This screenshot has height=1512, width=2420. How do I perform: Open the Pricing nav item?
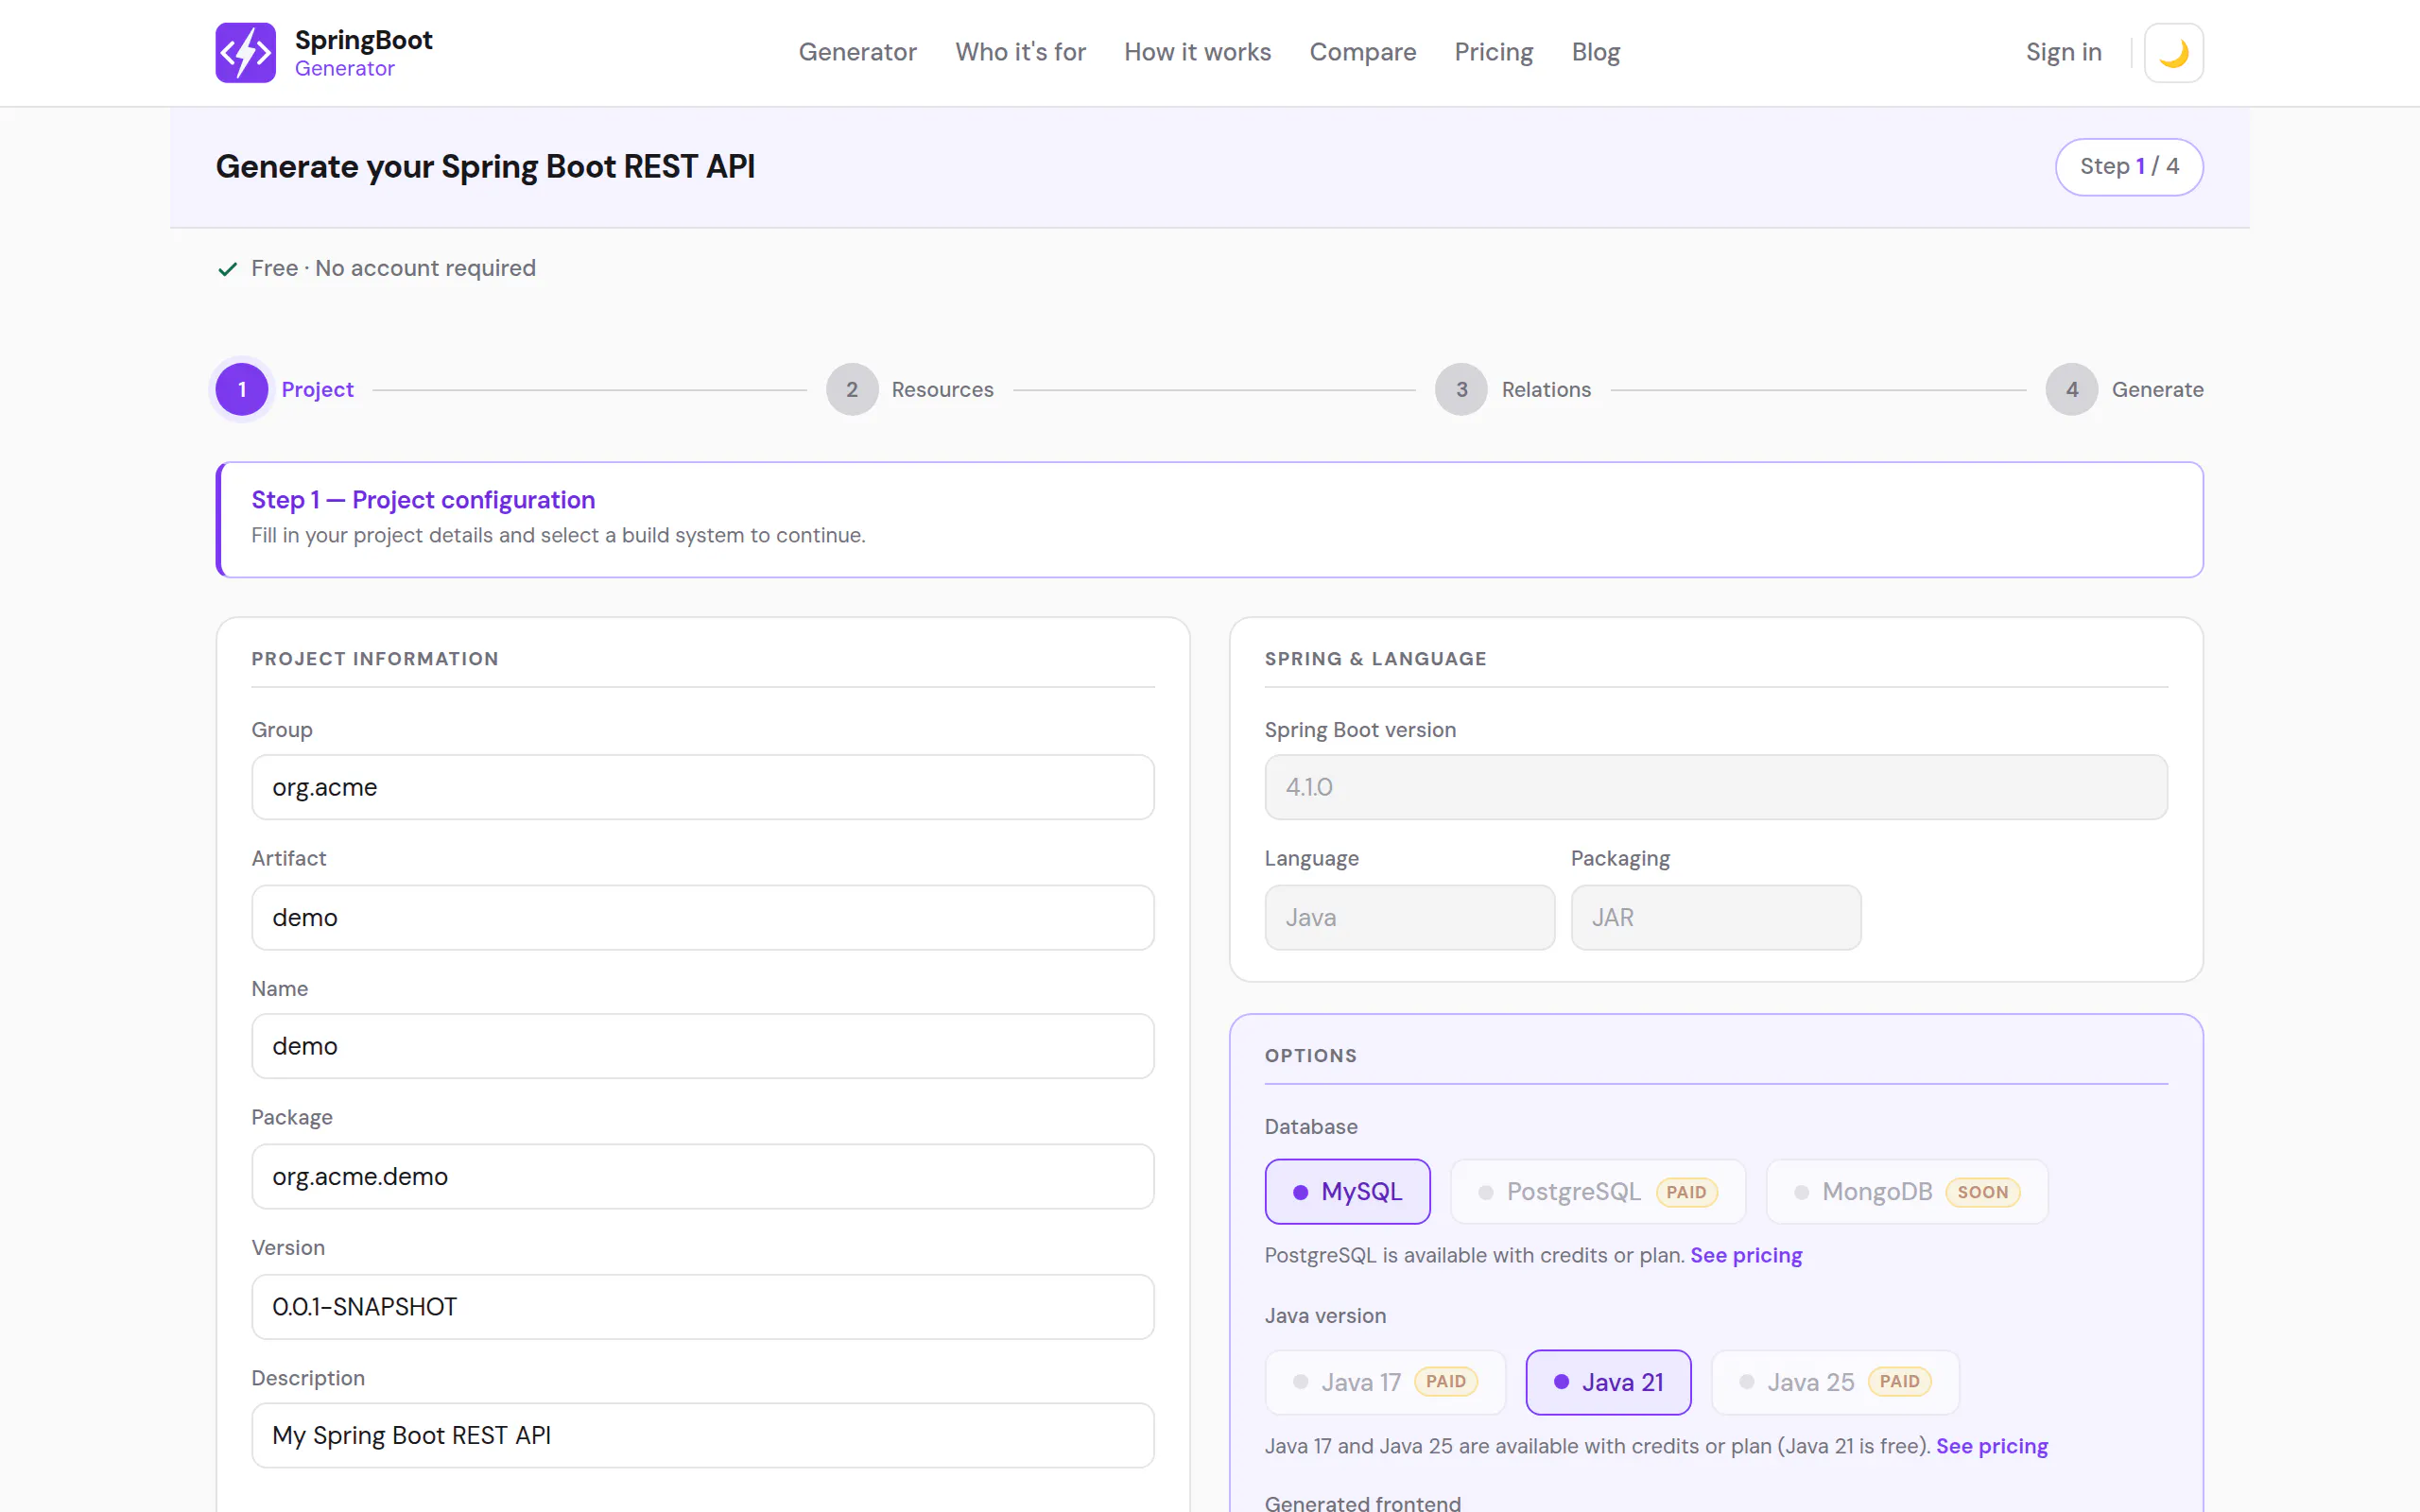[x=1493, y=52]
